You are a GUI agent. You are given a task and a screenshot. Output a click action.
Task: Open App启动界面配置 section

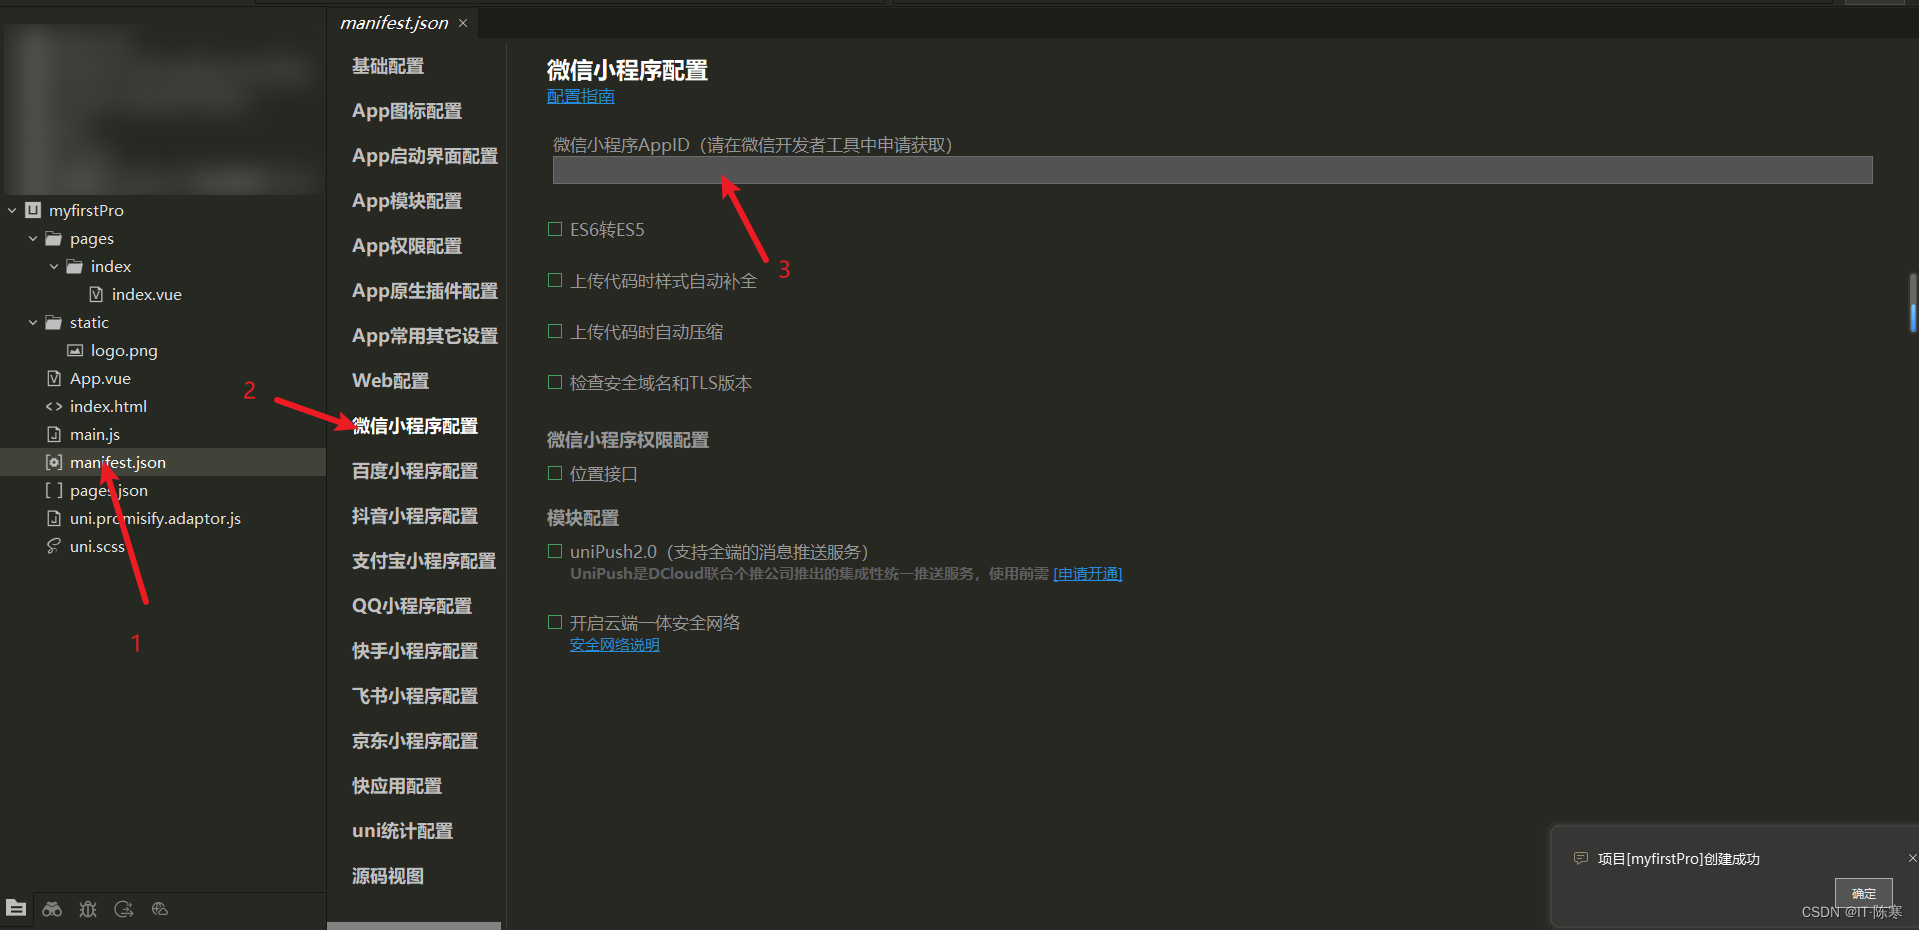pos(425,156)
